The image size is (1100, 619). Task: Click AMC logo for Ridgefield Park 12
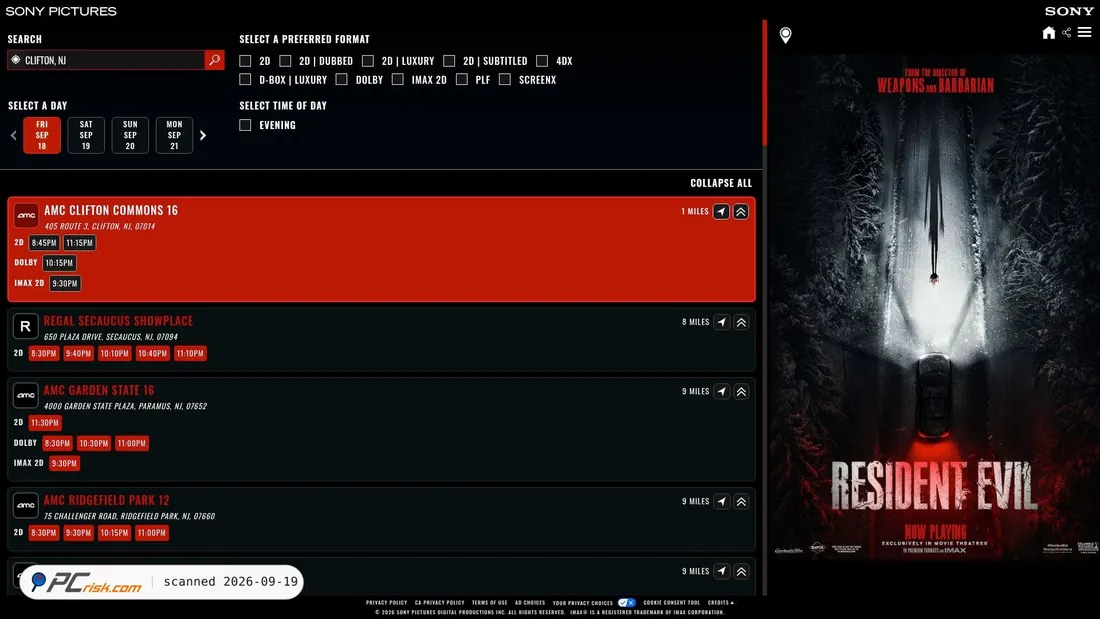tap(26, 505)
